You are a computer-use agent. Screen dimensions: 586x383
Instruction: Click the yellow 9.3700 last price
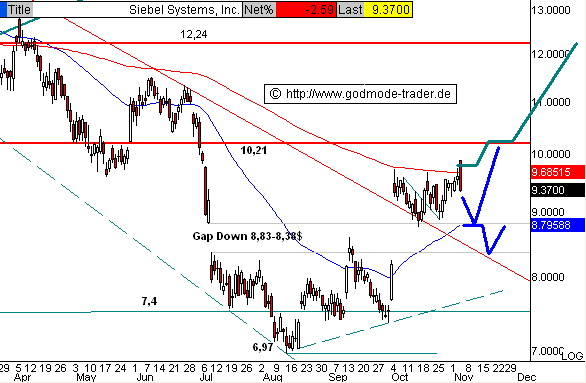click(x=388, y=9)
